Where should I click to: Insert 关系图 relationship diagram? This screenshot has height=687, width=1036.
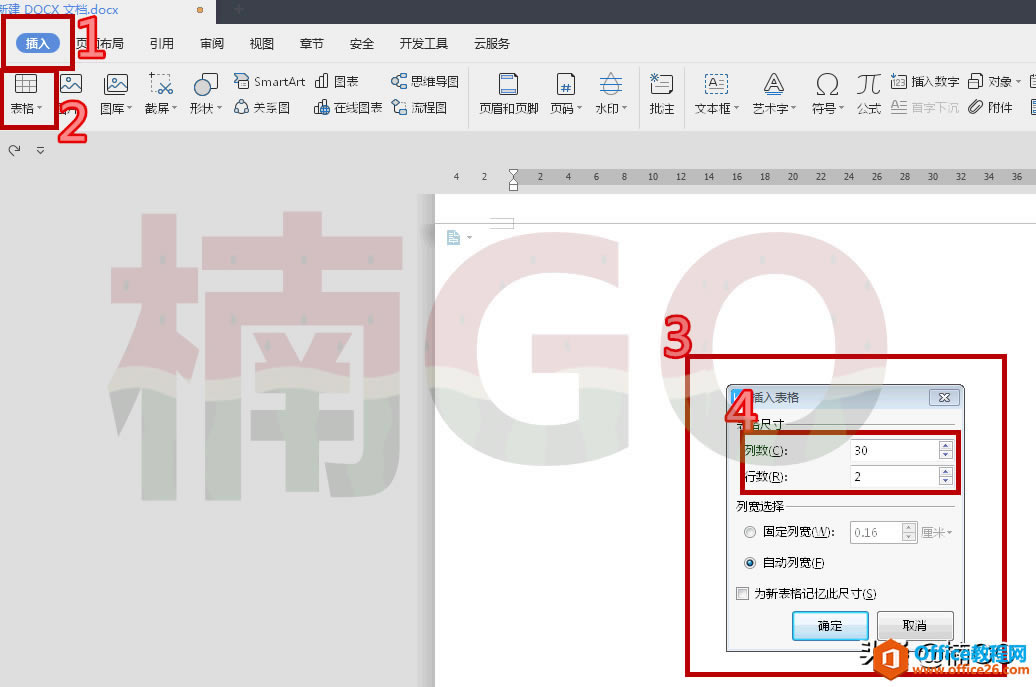[x=262, y=107]
